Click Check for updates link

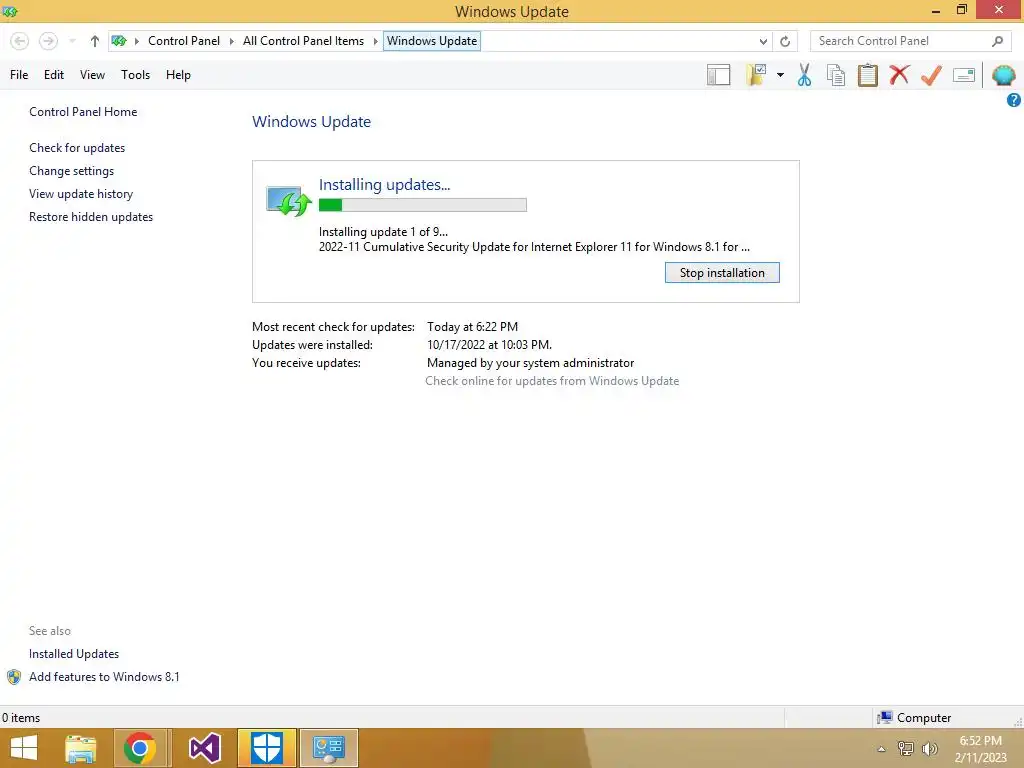[x=77, y=148]
